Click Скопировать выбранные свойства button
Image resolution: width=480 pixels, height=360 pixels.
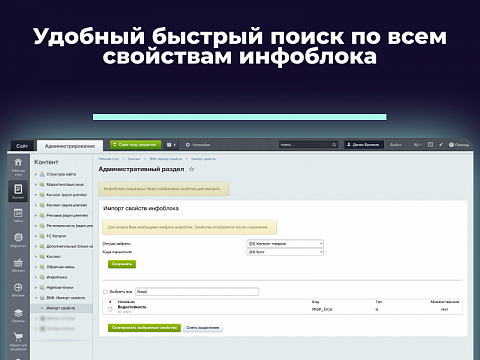(x=144, y=328)
